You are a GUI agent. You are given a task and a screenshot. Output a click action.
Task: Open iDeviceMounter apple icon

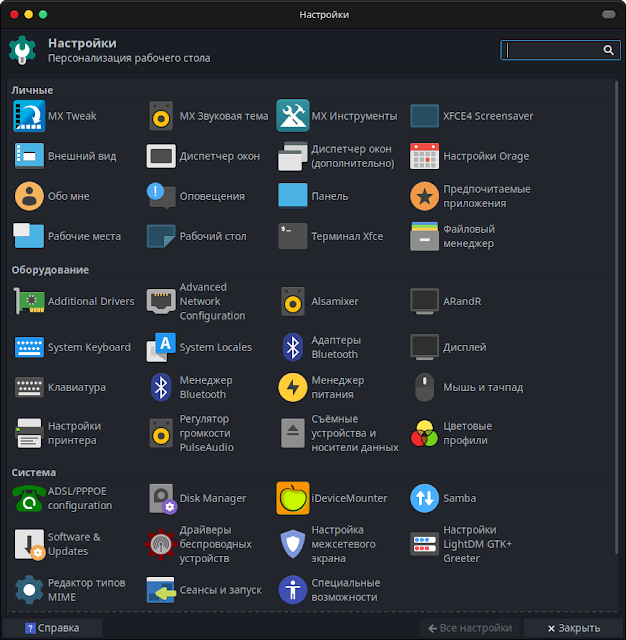click(x=293, y=498)
